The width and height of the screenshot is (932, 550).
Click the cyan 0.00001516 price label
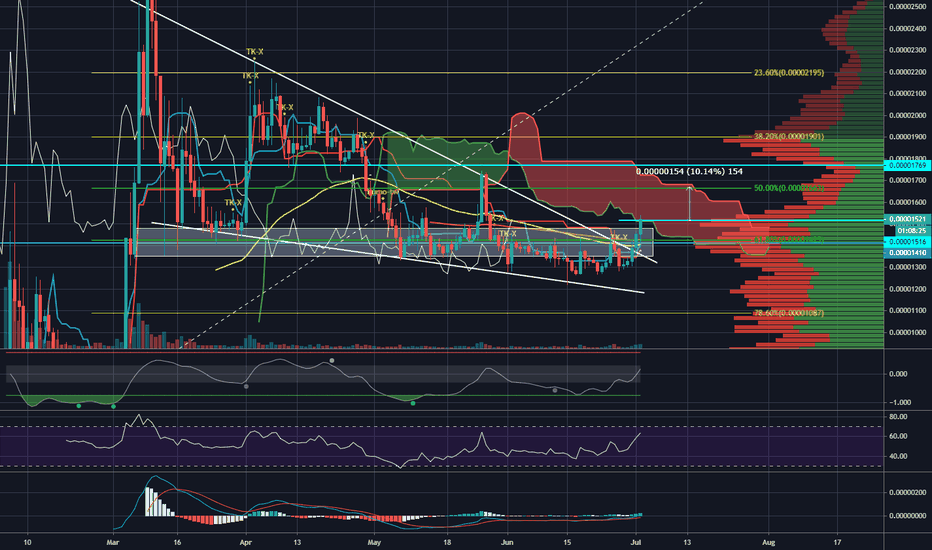coord(908,242)
